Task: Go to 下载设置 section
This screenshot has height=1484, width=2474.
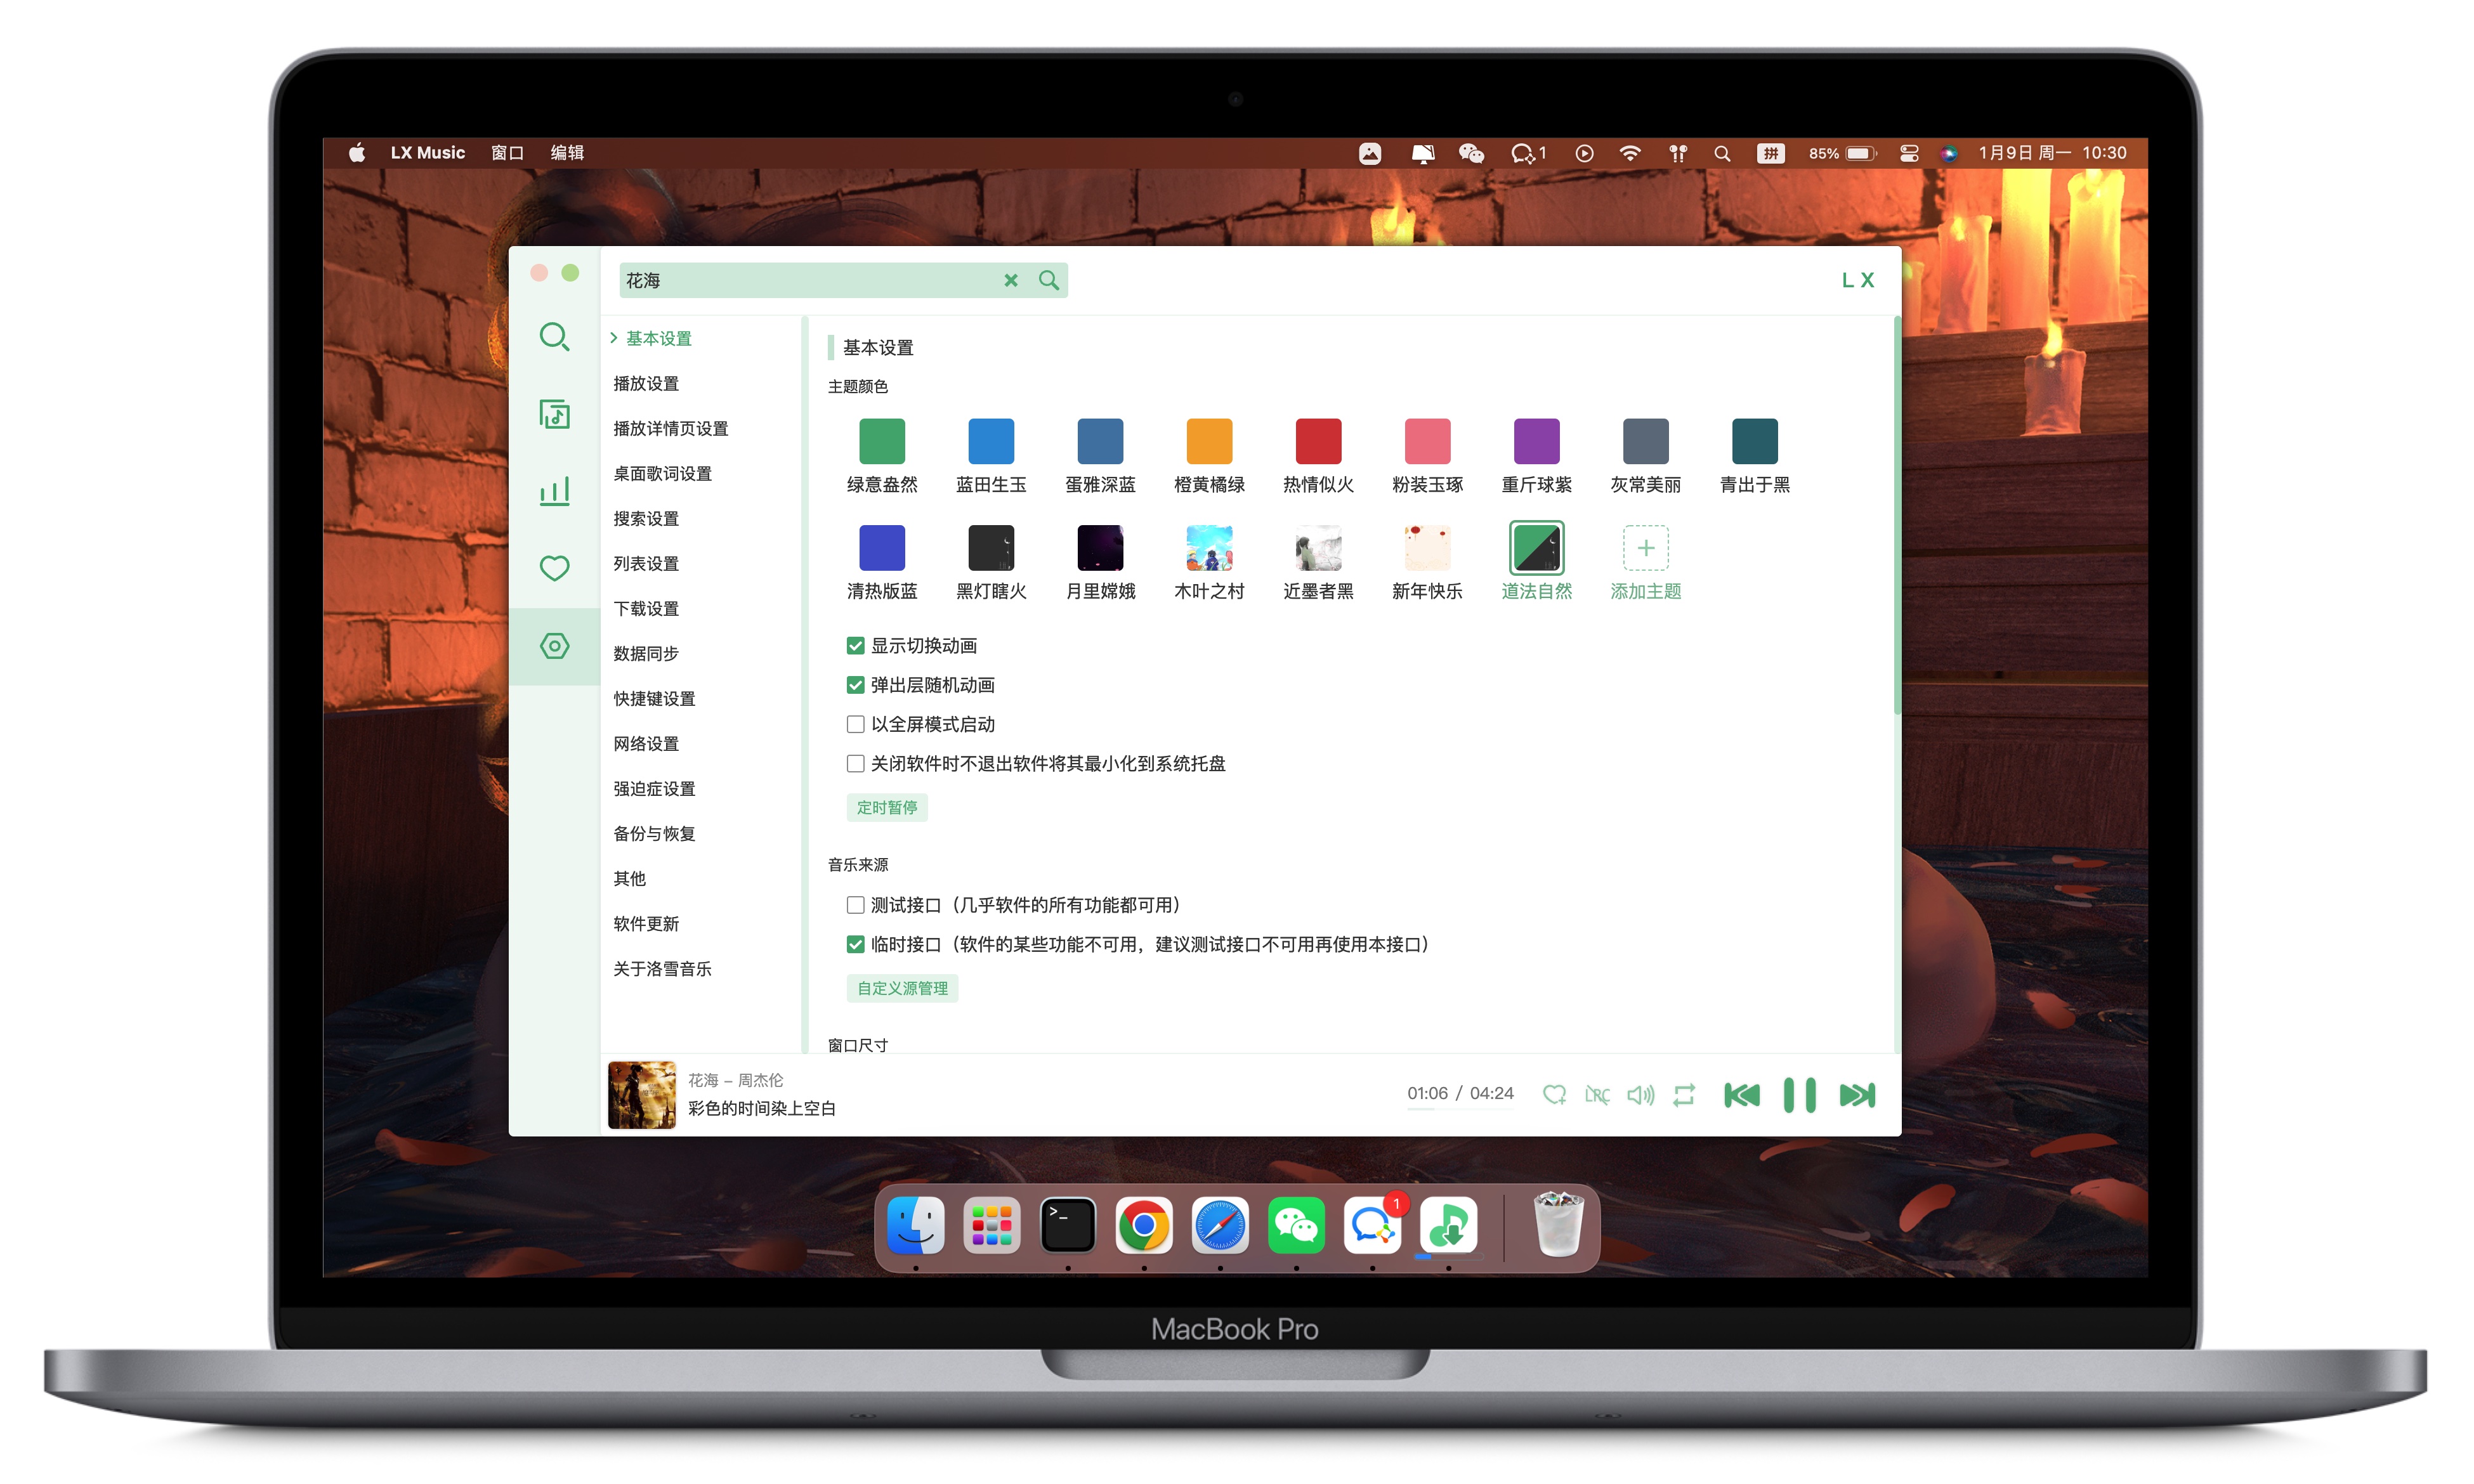Action: click(646, 608)
